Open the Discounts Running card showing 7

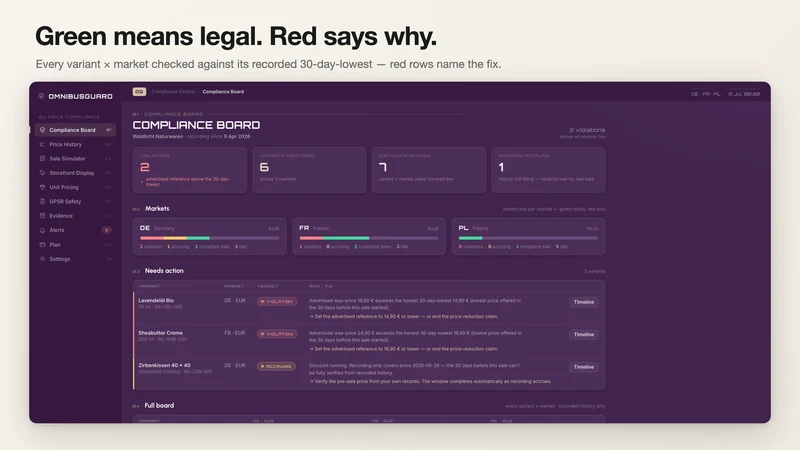[429, 170]
